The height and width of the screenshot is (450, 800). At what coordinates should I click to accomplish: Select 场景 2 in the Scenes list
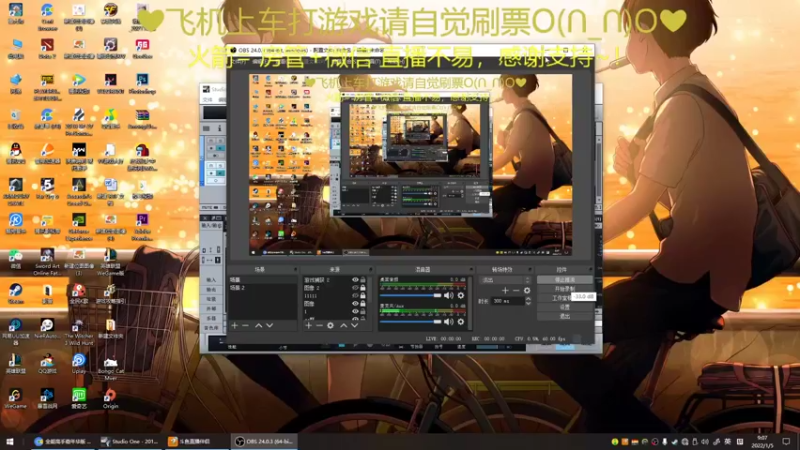click(262, 288)
